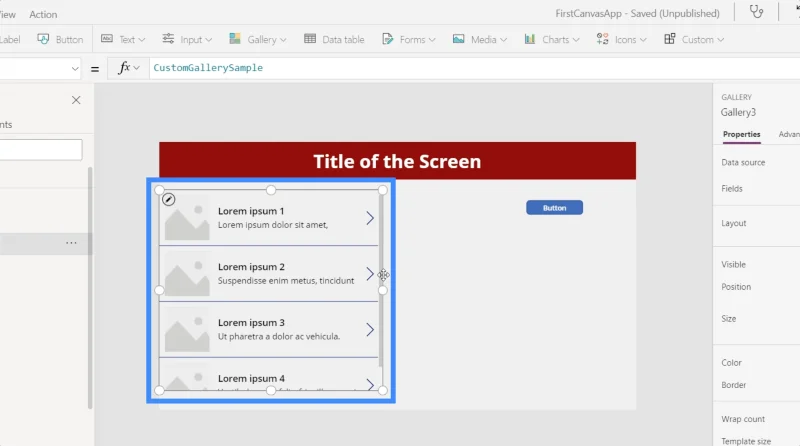Click the Color property label

point(731,362)
